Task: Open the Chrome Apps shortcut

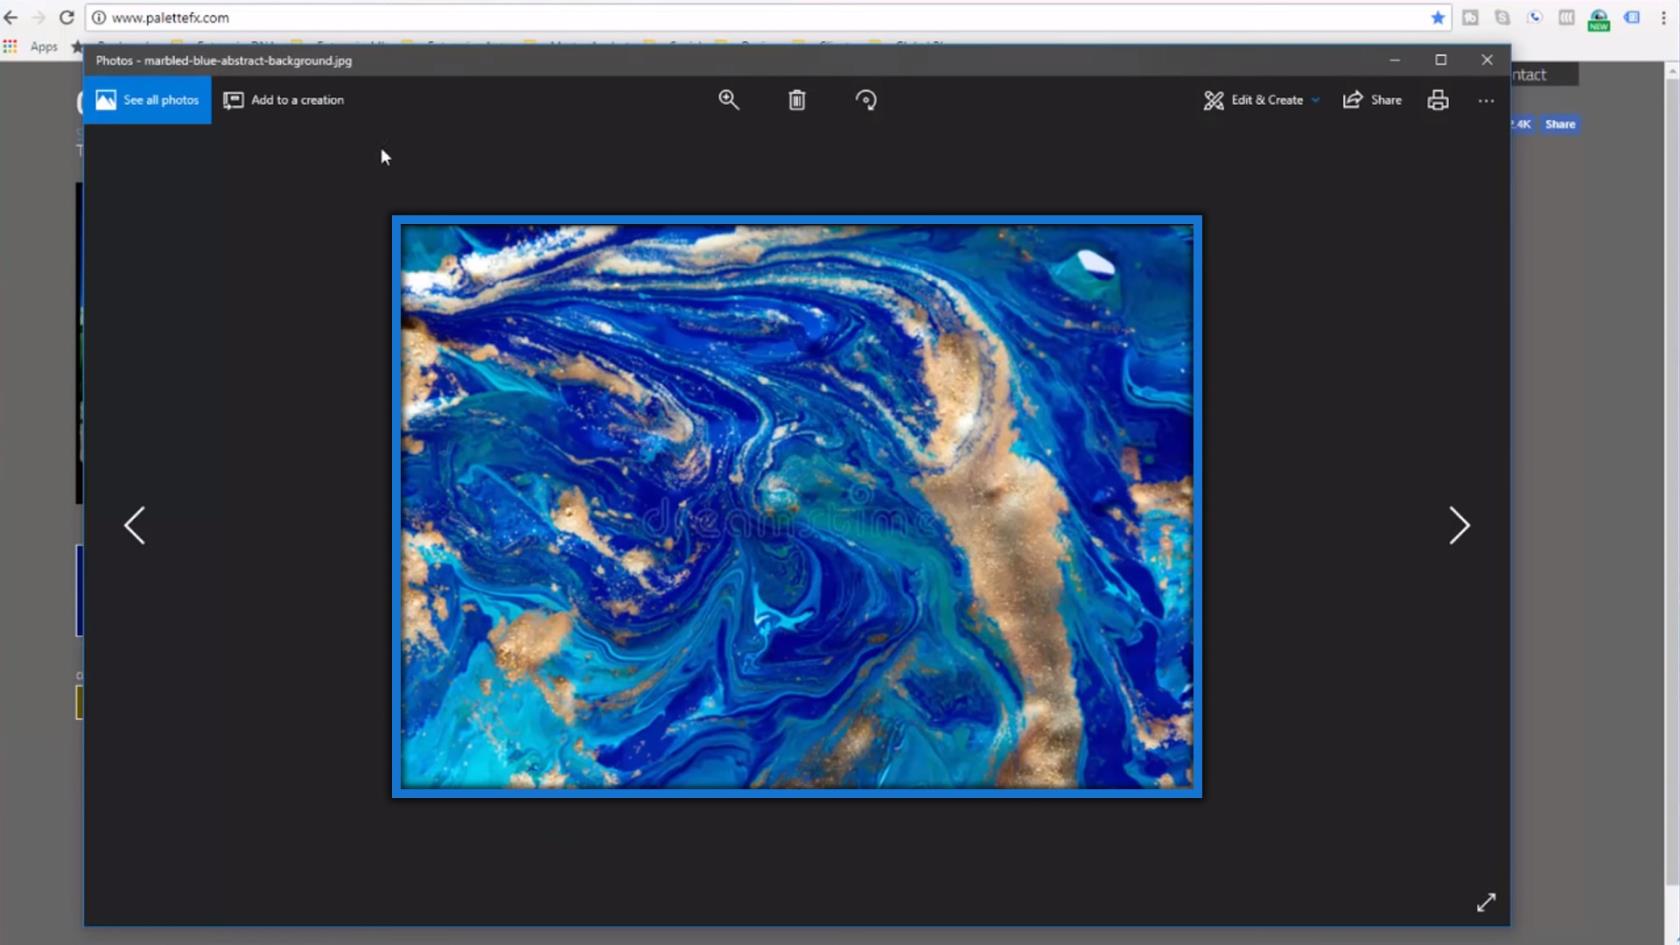Action: click(31, 46)
